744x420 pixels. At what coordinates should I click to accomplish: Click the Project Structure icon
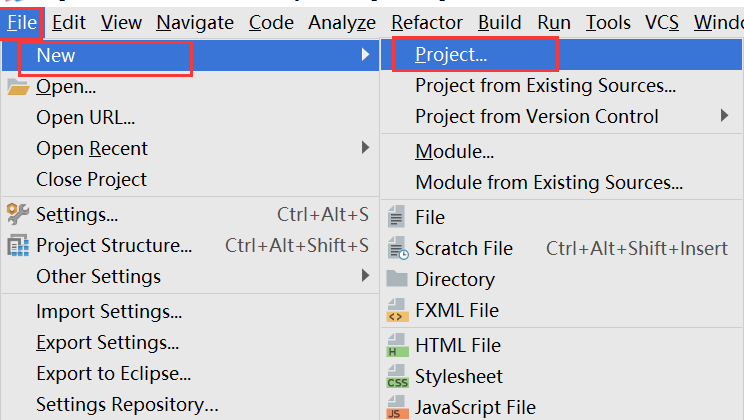pos(18,245)
